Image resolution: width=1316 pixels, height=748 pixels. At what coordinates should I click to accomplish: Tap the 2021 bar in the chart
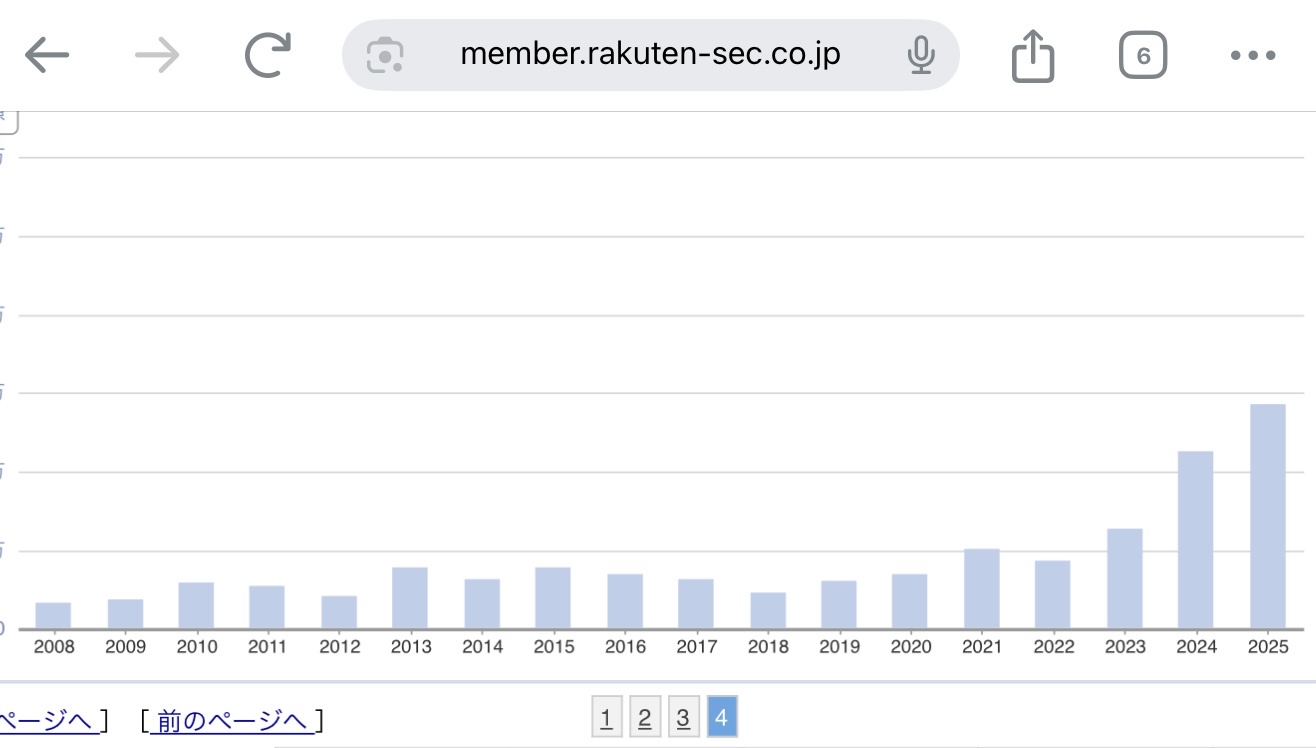point(981,588)
